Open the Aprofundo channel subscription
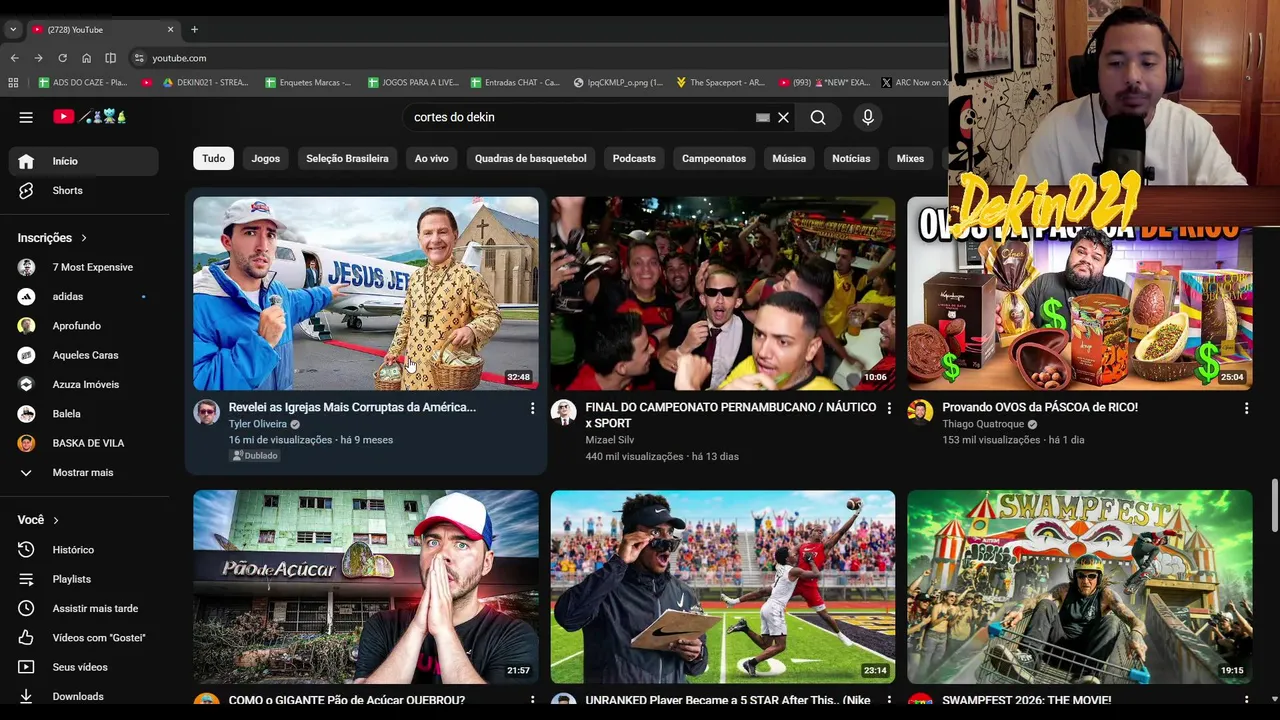Viewport: 1280px width, 720px height. 83,326
